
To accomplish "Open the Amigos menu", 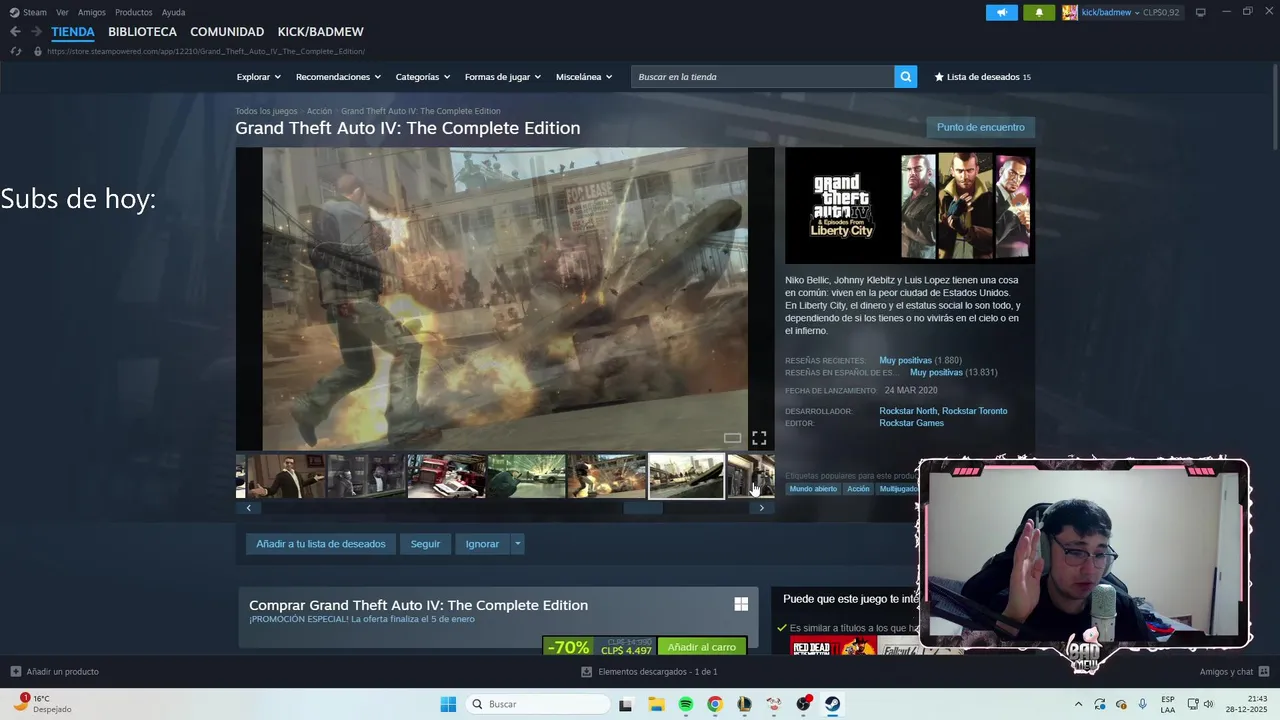I will click(x=91, y=12).
